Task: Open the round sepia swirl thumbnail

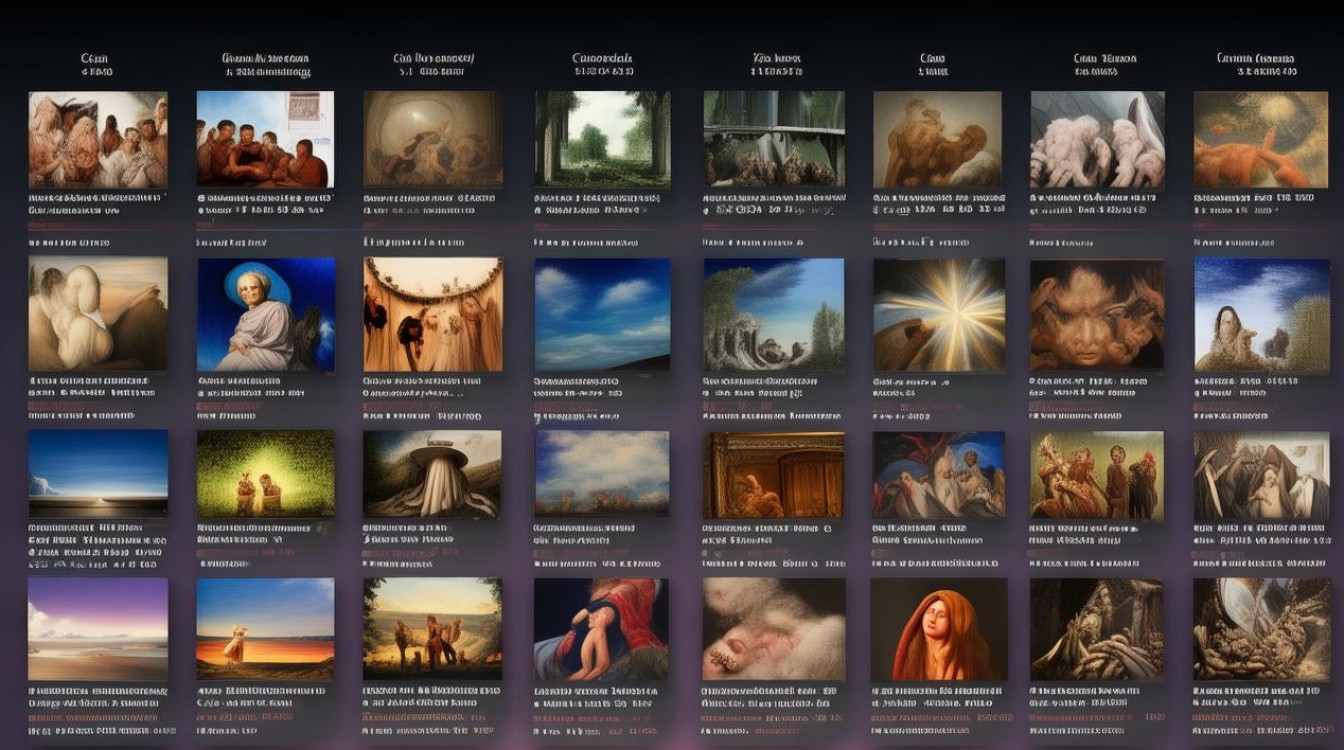Action: [433, 139]
